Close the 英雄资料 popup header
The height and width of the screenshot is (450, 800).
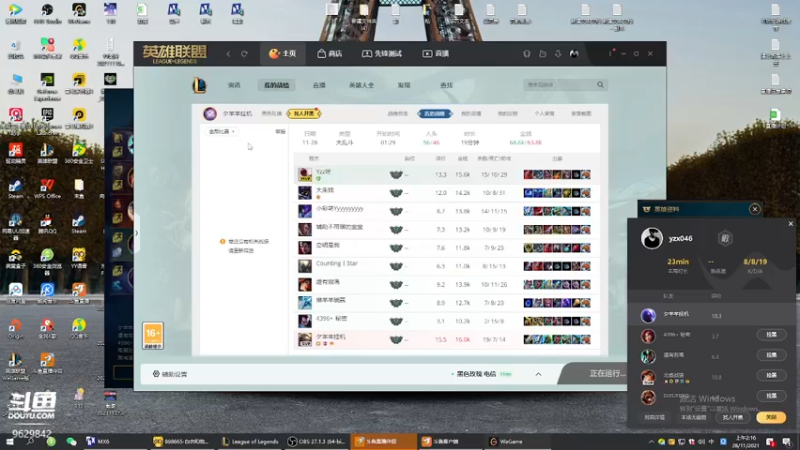[x=755, y=209]
